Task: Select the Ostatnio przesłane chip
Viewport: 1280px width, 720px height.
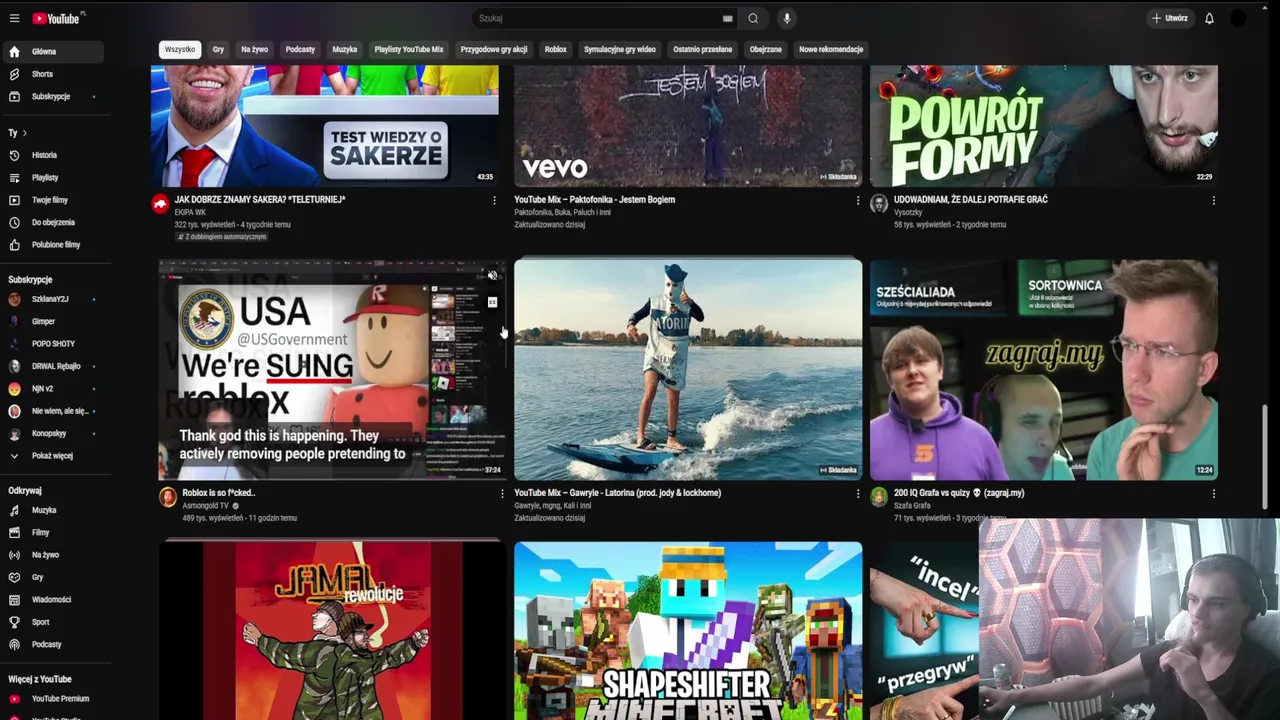Action: click(x=702, y=49)
